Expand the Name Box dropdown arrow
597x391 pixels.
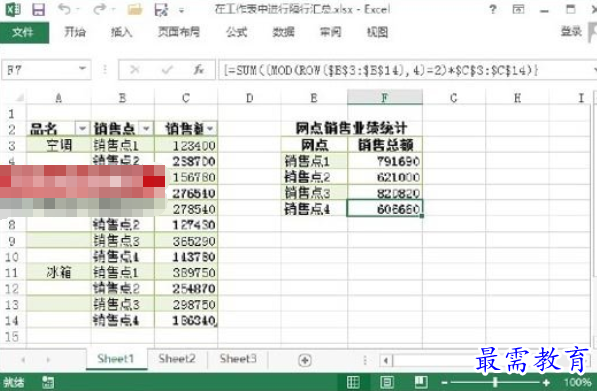[82, 69]
